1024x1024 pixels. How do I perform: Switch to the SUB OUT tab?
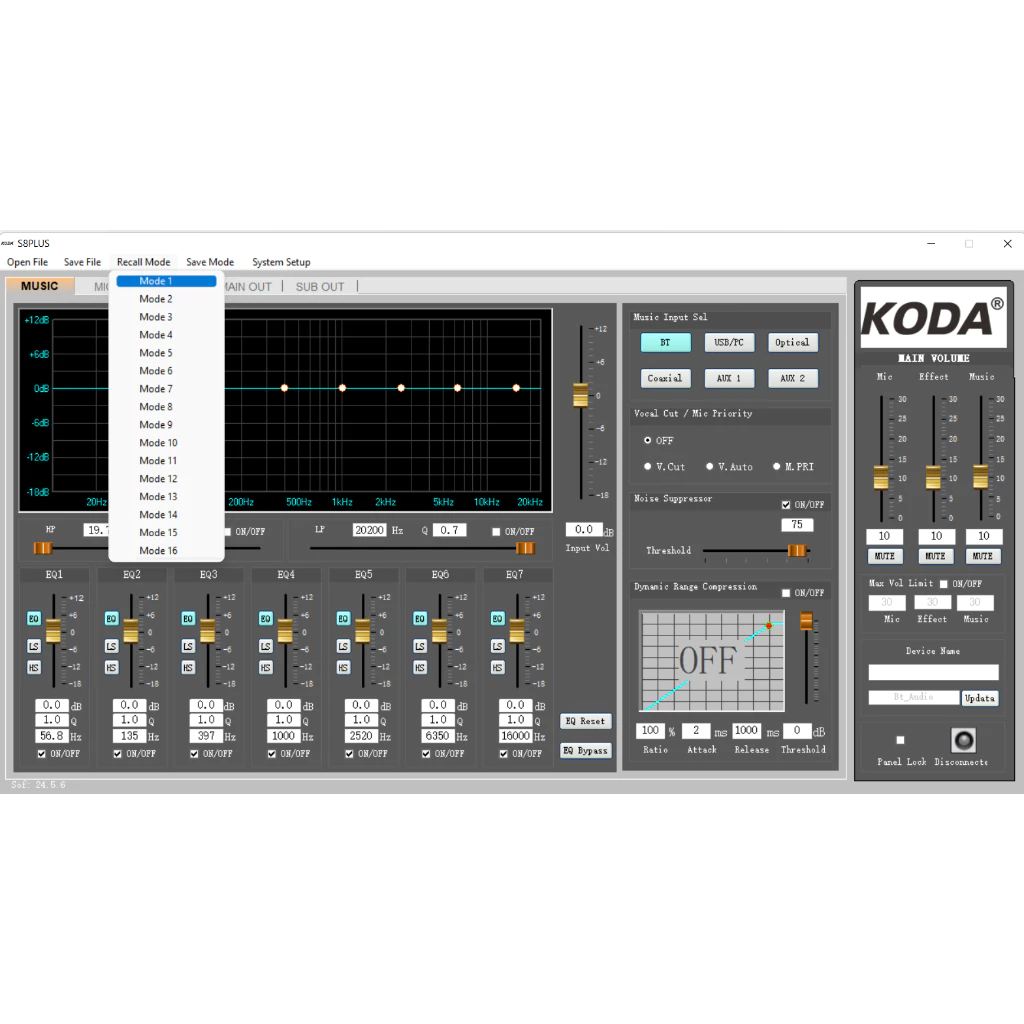click(x=319, y=287)
